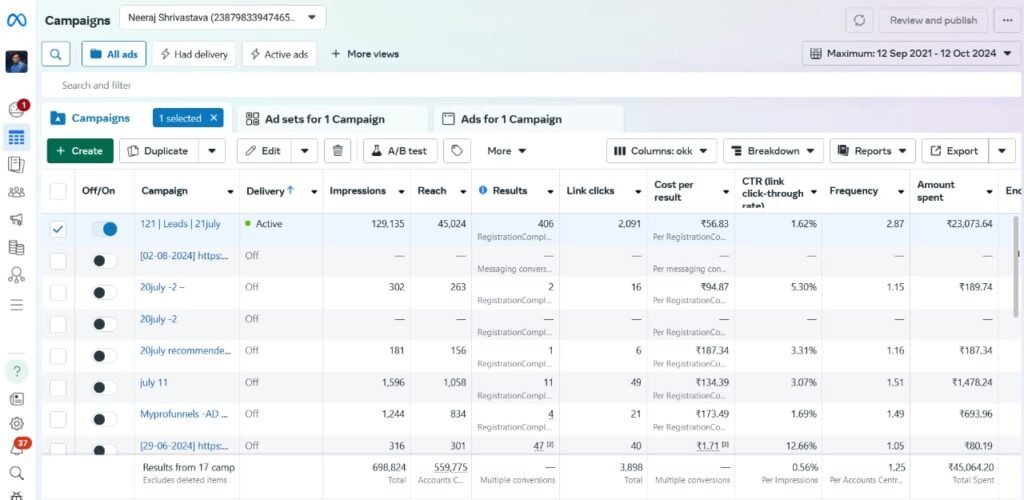
Task: Click the tag label icon in toolbar
Action: click(456, 151)
